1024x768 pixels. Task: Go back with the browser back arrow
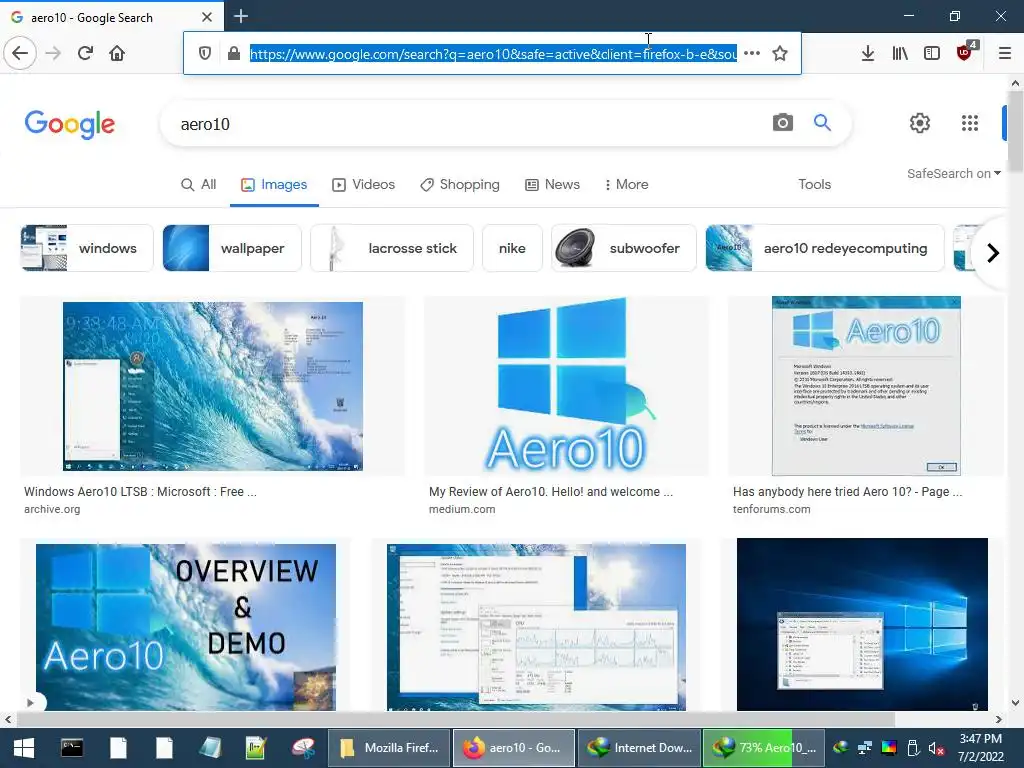[20, 53]
